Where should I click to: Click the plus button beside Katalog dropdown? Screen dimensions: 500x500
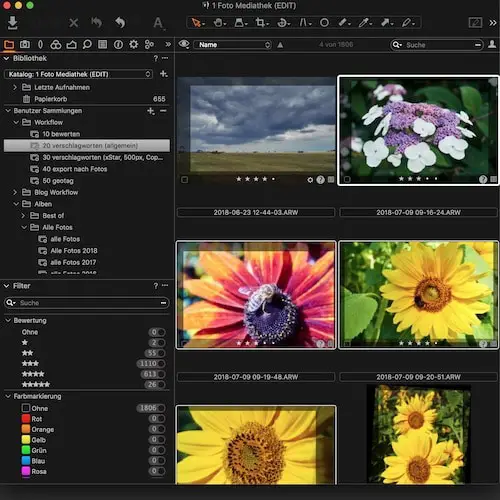tap(163, 74)
